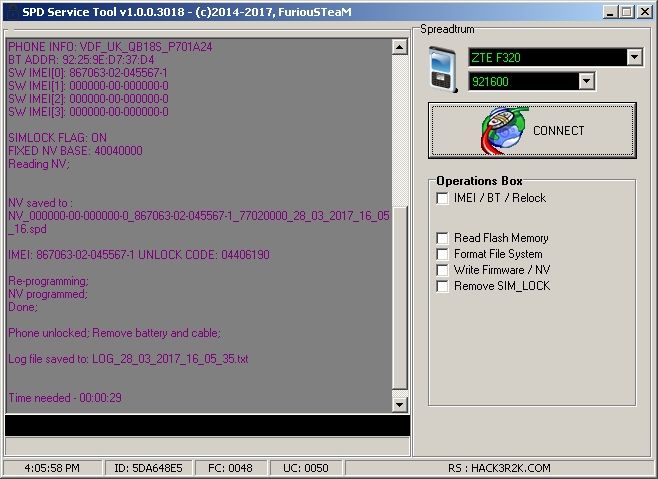Click the black progress bar
658x479 pixels.
(x=207, y=426)
